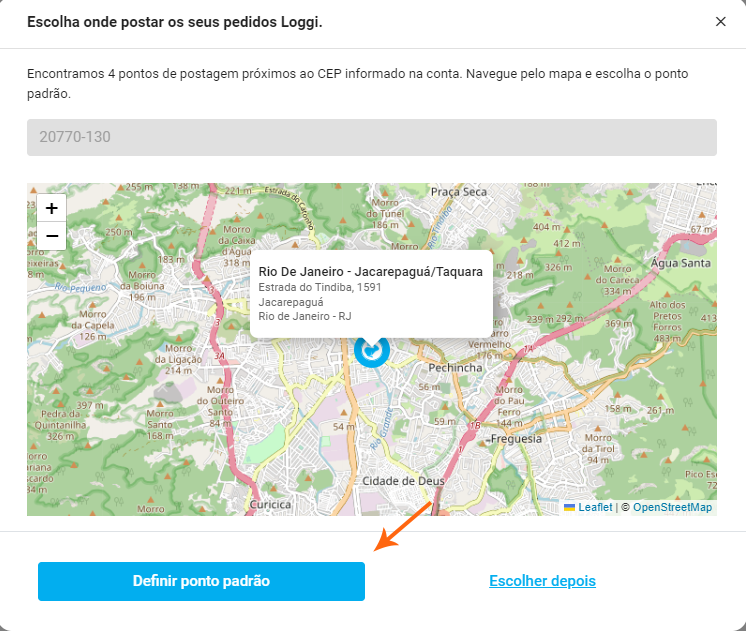The image size is (746, 631).
Task: Click the Alto dos Pretos Forros label
Action: [x=667, y=322]
